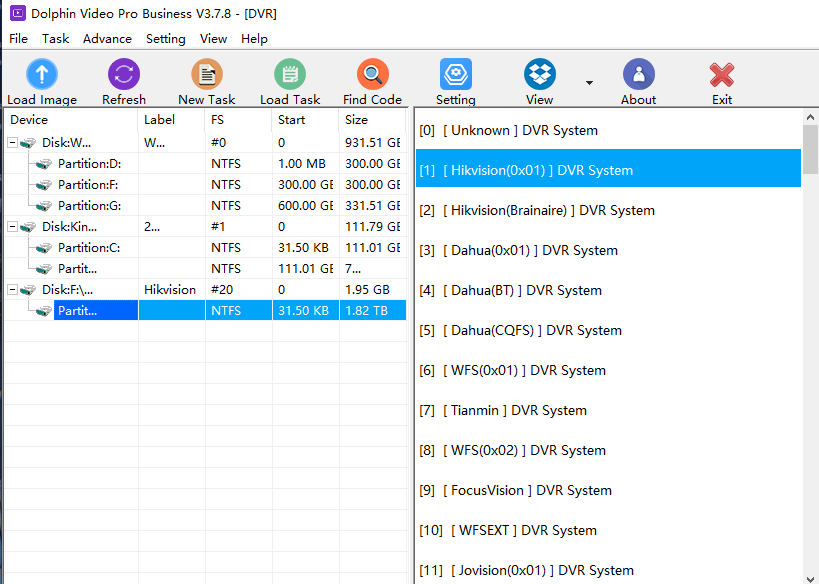Click the 600.00 GB start cell
This screenshot has width=819, height=584.
point(306,206)
